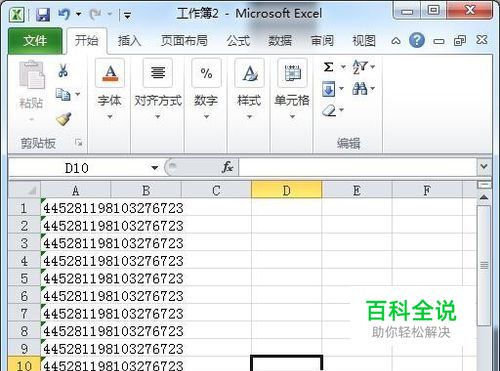
Task: Select column E header
Action: click(x=357, y=191)
